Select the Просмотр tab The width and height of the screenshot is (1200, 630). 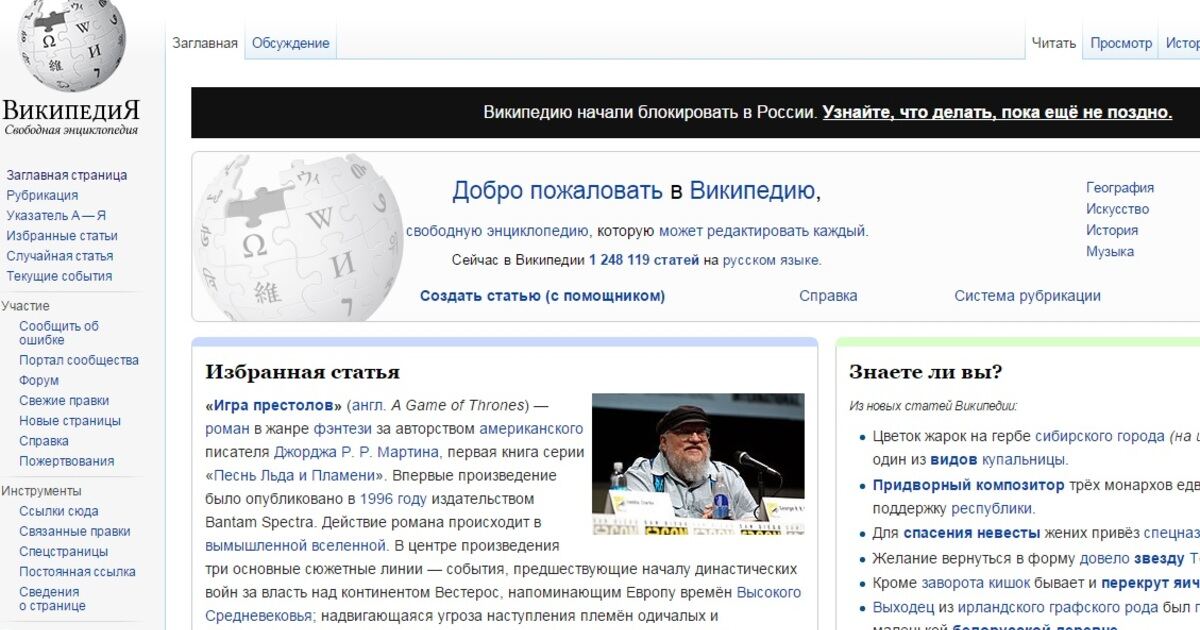pos(1121,43)
